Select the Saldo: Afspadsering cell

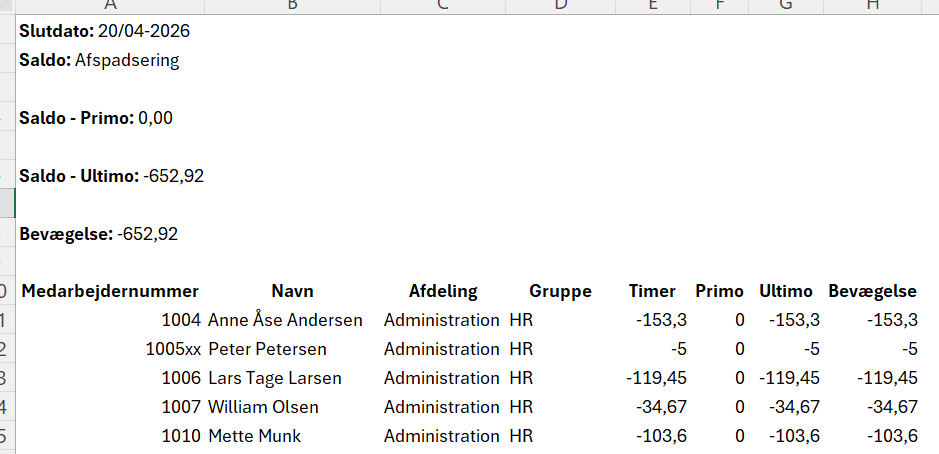(x=100, y=60)
